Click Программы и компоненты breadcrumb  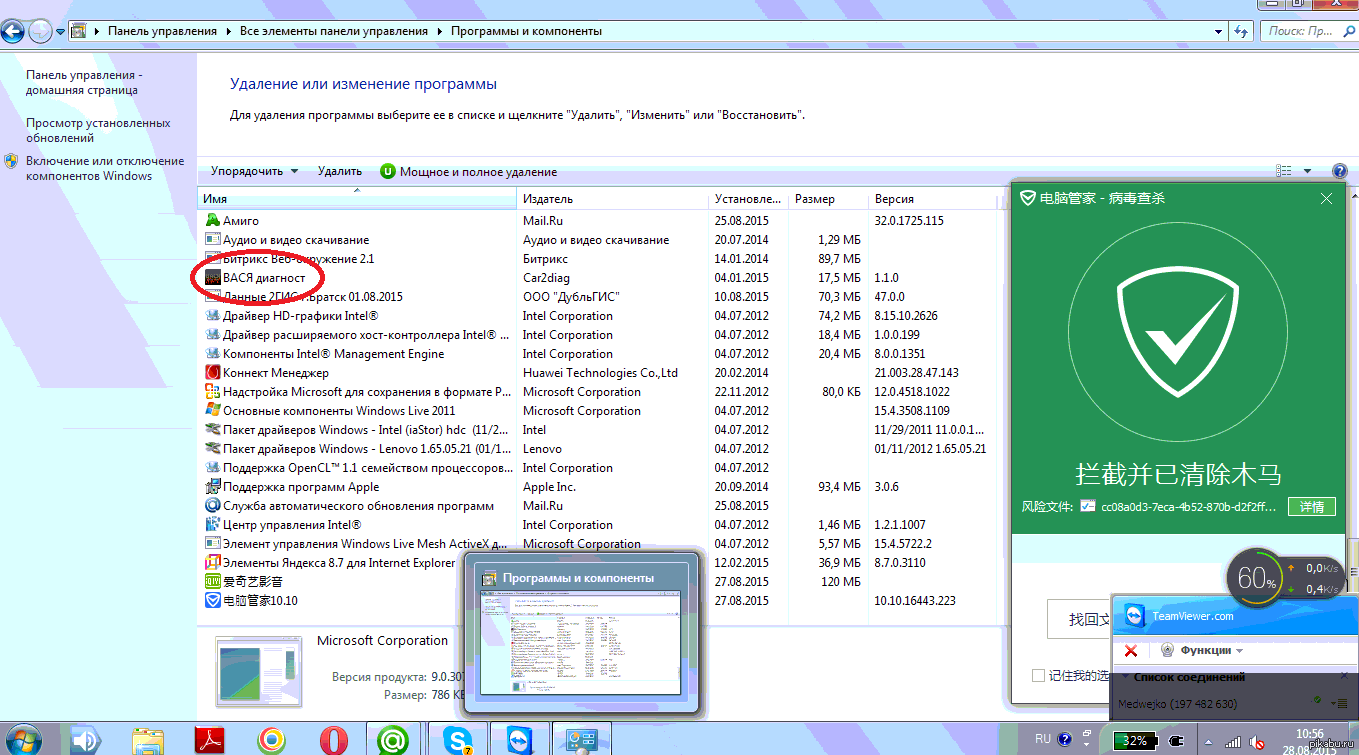tap(526, 31)
